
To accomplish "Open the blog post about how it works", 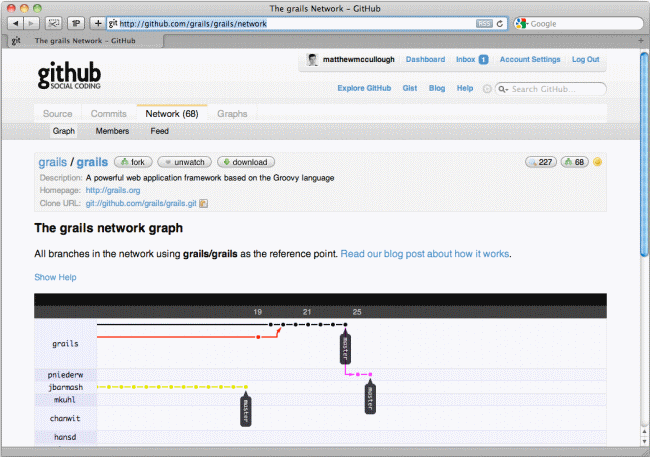I will click(425, 254).
